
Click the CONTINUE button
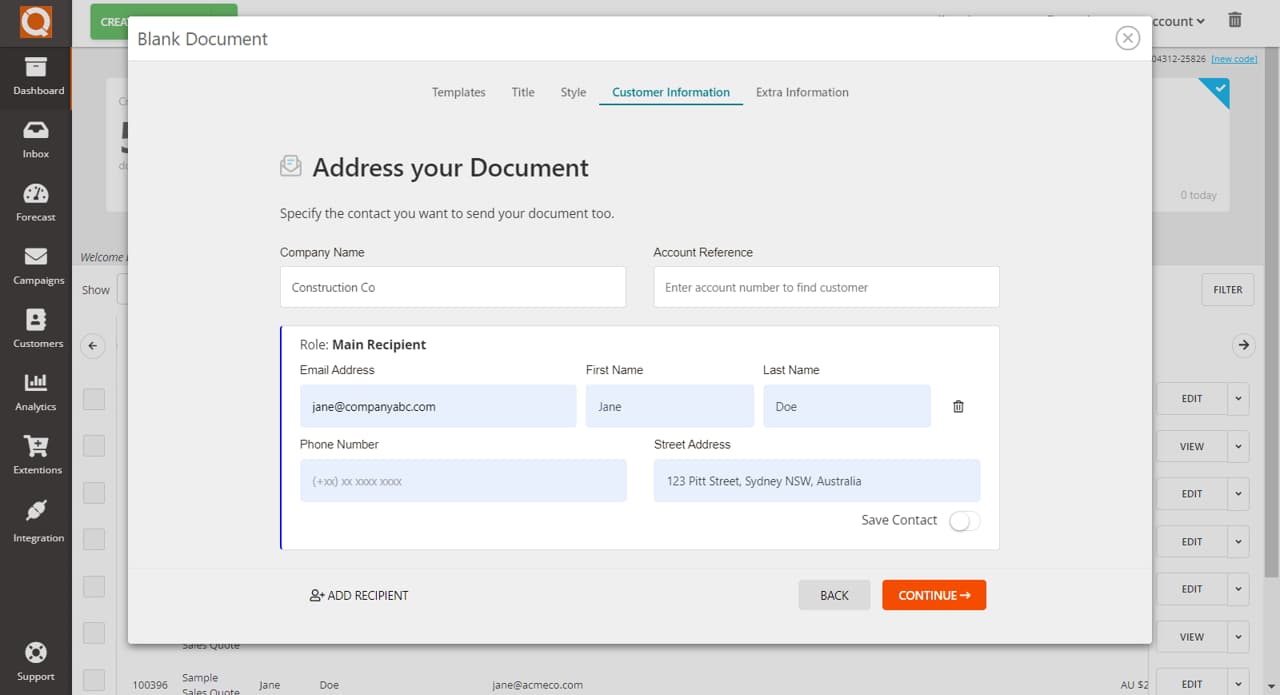(x=934, y=594)
